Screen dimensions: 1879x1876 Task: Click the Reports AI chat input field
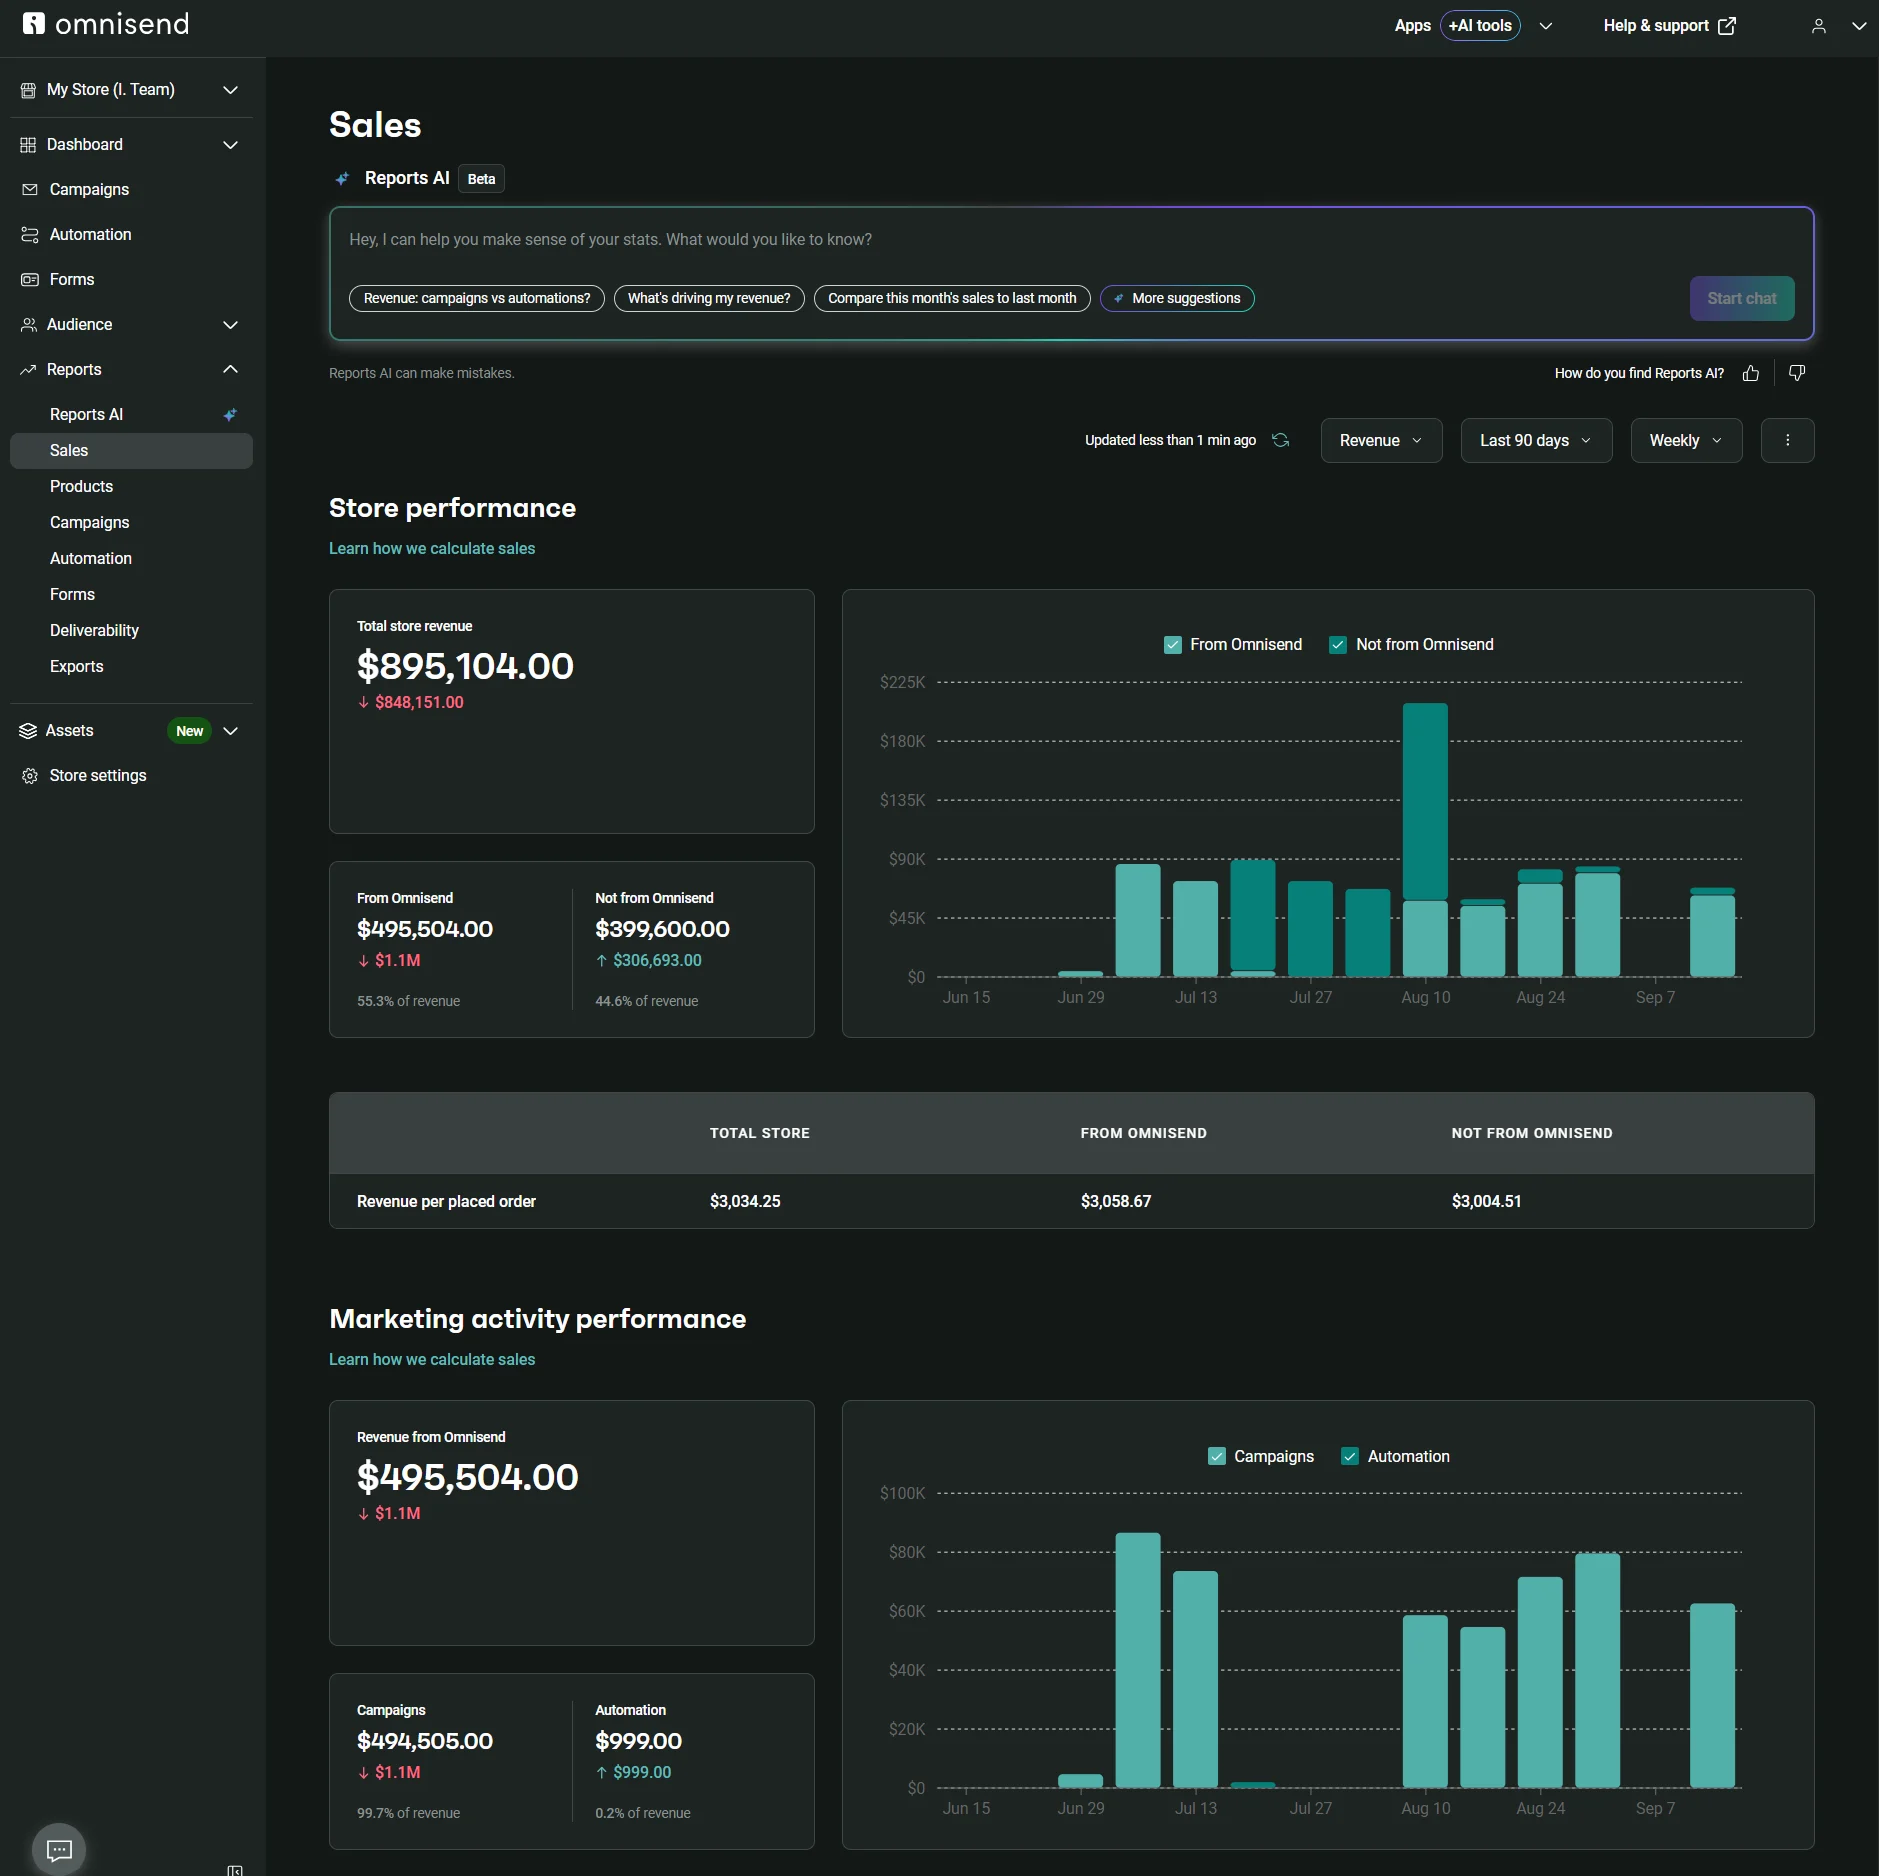pos(1071,240)
